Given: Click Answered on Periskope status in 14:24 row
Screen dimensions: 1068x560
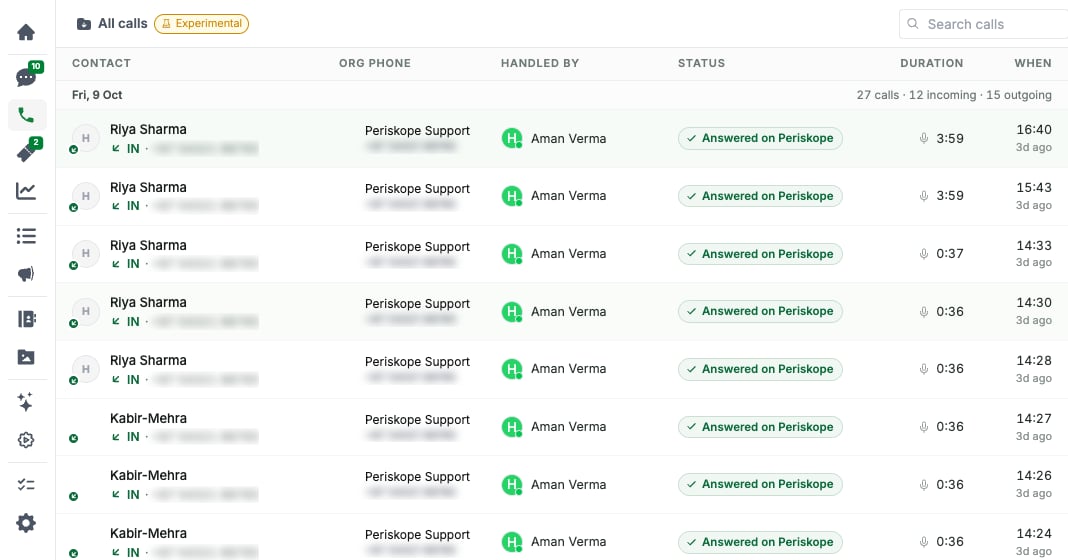Looking at the screenshot, I should pyautogui.click(x=760, y=542).
